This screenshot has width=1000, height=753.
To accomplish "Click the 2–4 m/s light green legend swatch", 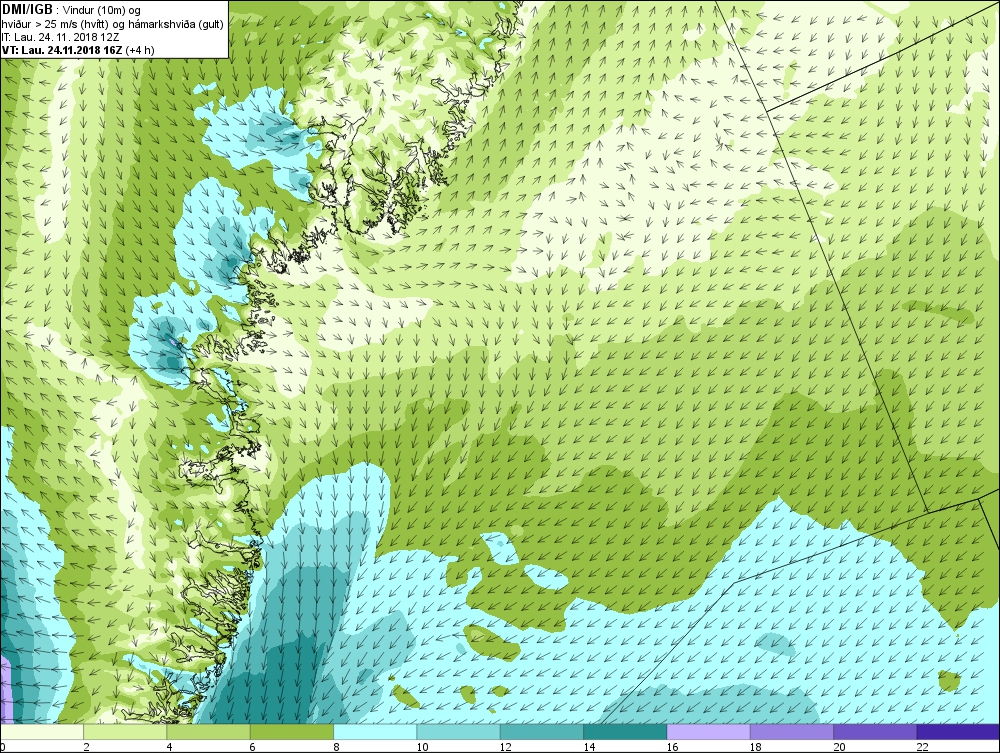I will [x=125, y=732].
